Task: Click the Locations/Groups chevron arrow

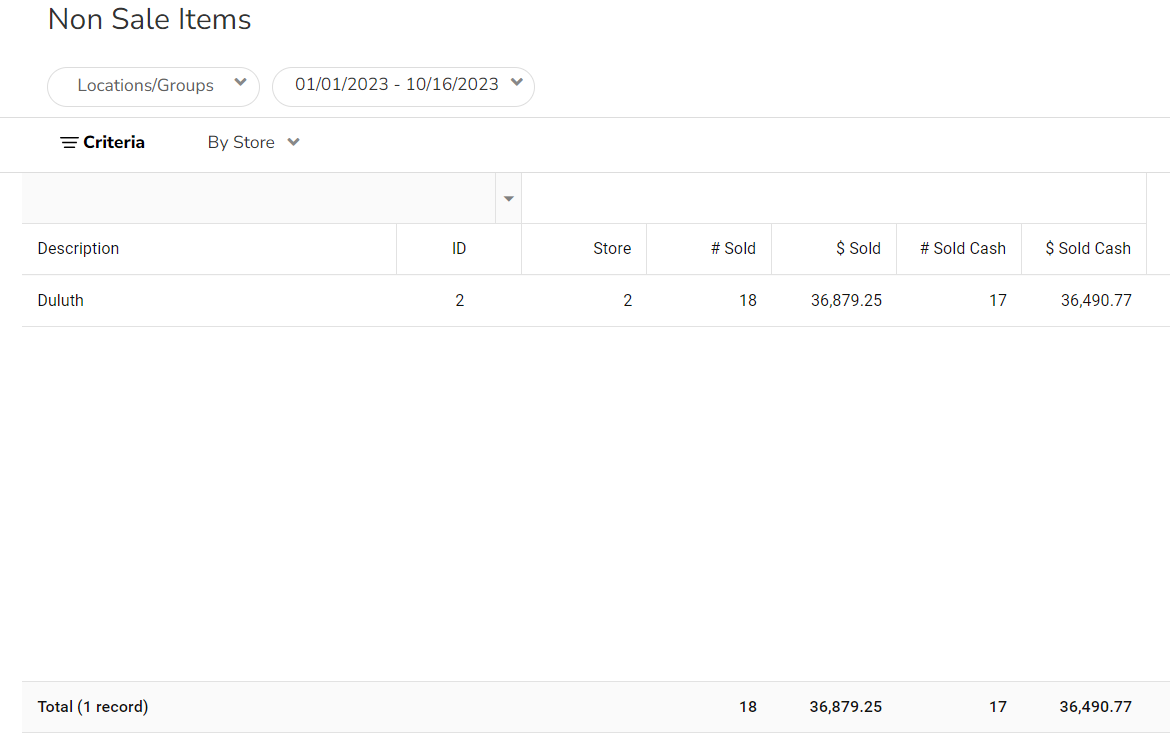Action: pyautogui.click(x=240, y=84)
